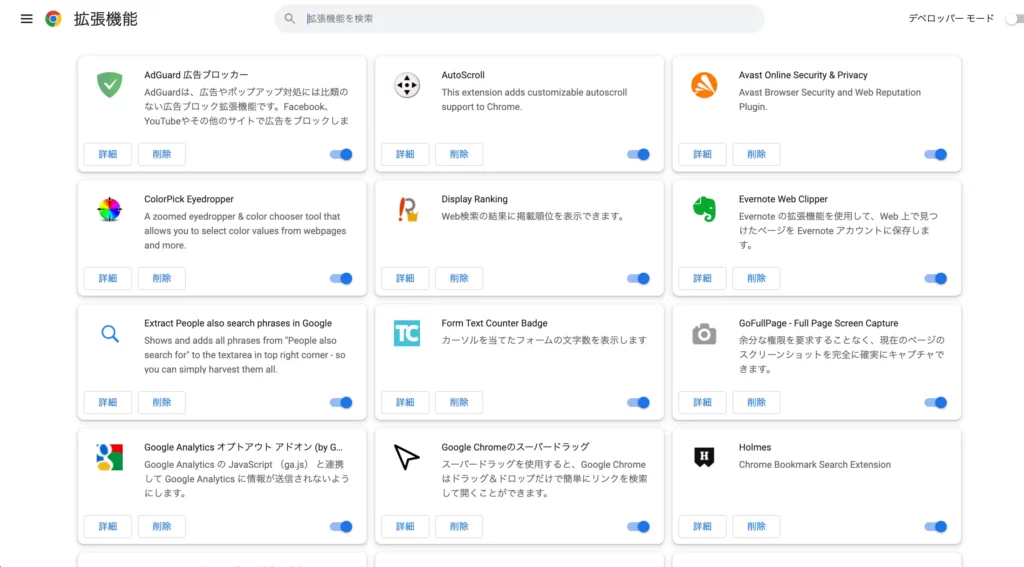The height and width of the screenshot is (567, 1024).
Task: Turn off Form Text Counter Badge toggle
Action: [x=638, y=402]
